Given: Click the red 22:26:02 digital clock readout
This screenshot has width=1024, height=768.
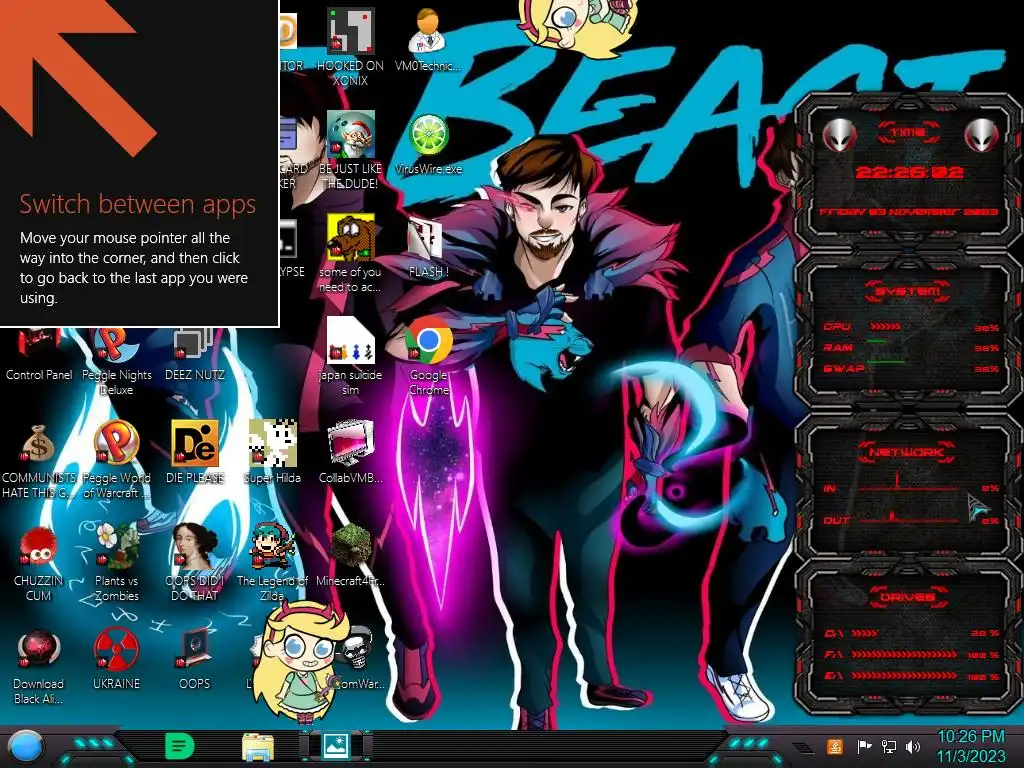Looking at the screenshot, I should 909,172.
